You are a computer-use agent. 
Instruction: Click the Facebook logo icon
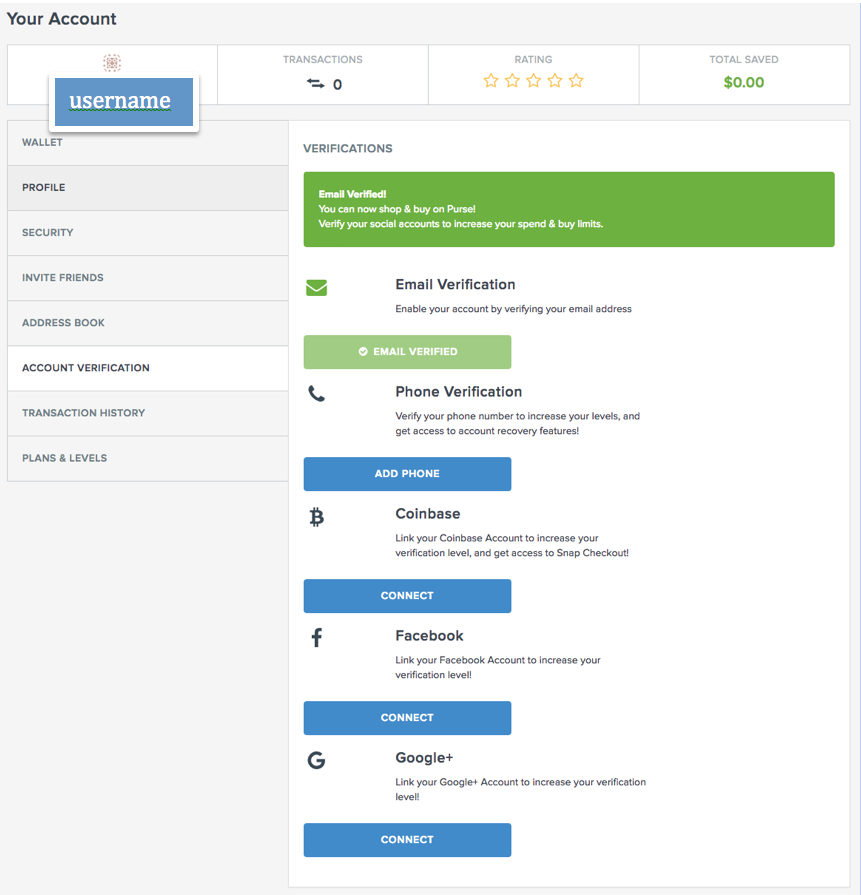(316, 638)
